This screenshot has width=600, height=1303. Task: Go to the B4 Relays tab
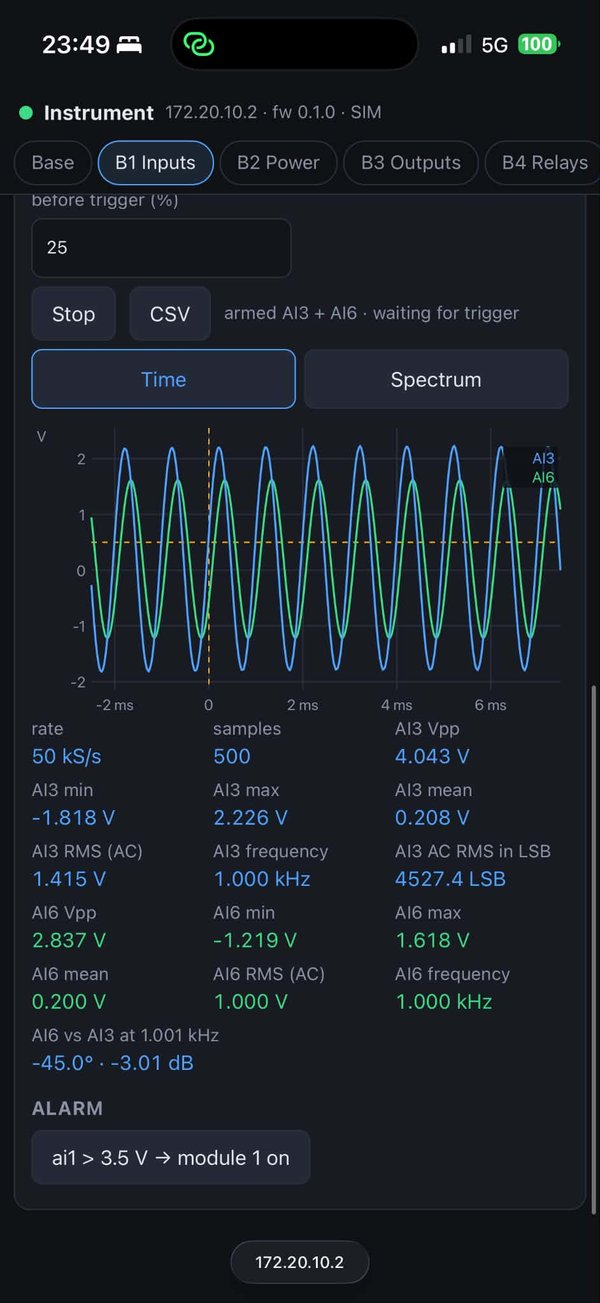point(543,163)
